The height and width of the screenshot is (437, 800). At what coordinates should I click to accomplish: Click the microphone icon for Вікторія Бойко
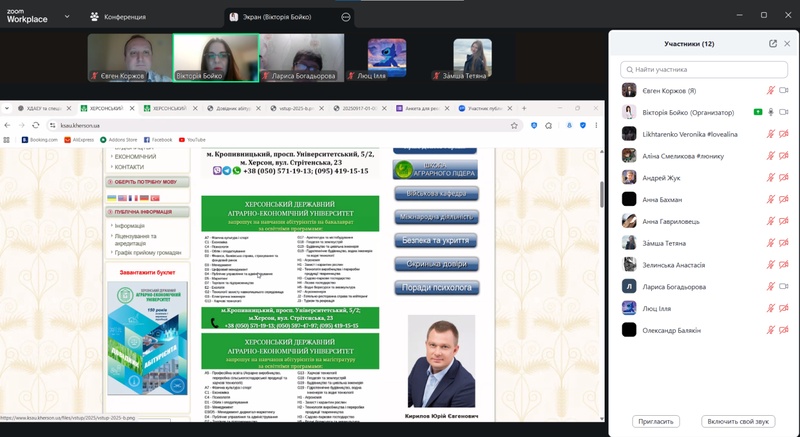[x=771, y=112]
